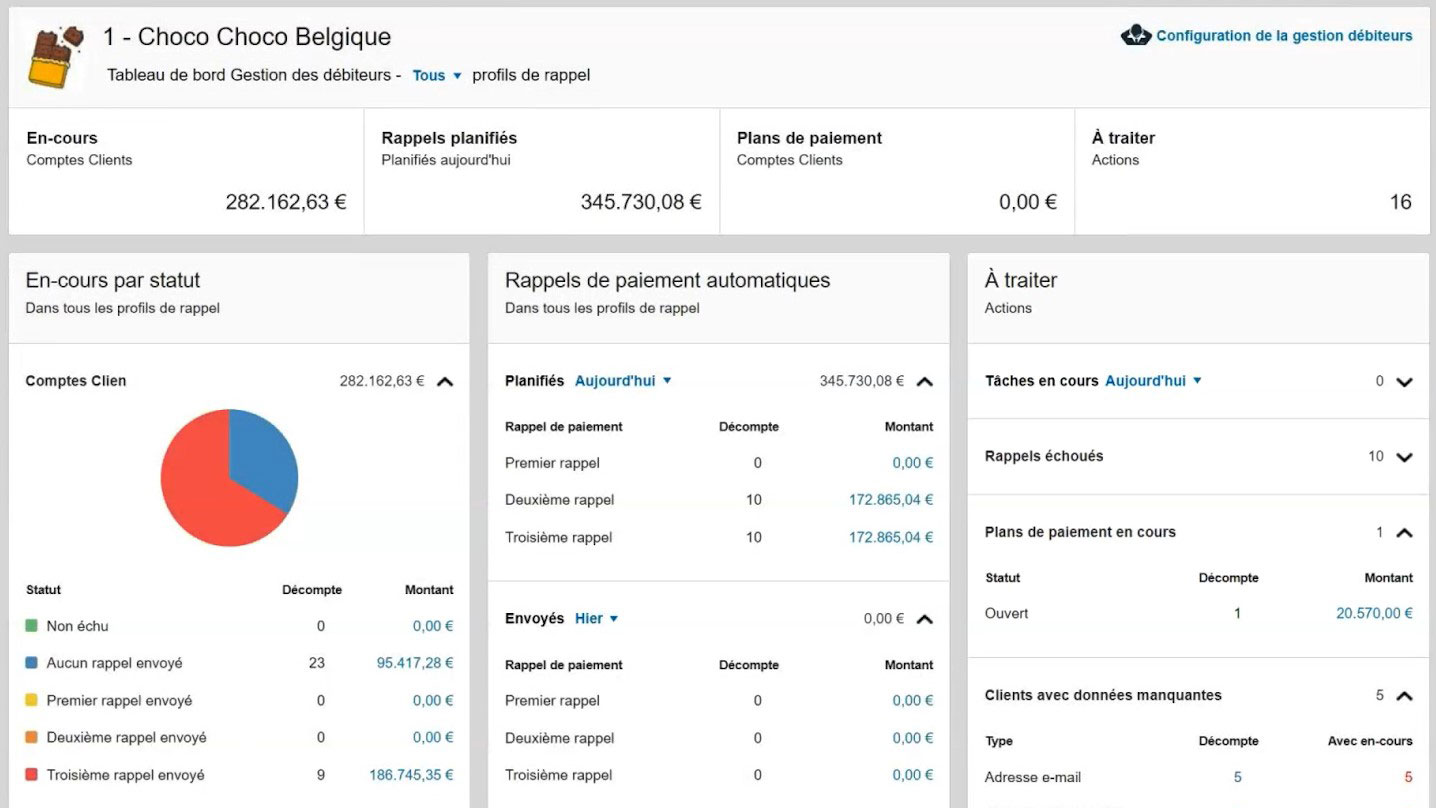Open the 95.417,28 € amount link
The height and width of the screenshot is (808, 1436).
414,663
